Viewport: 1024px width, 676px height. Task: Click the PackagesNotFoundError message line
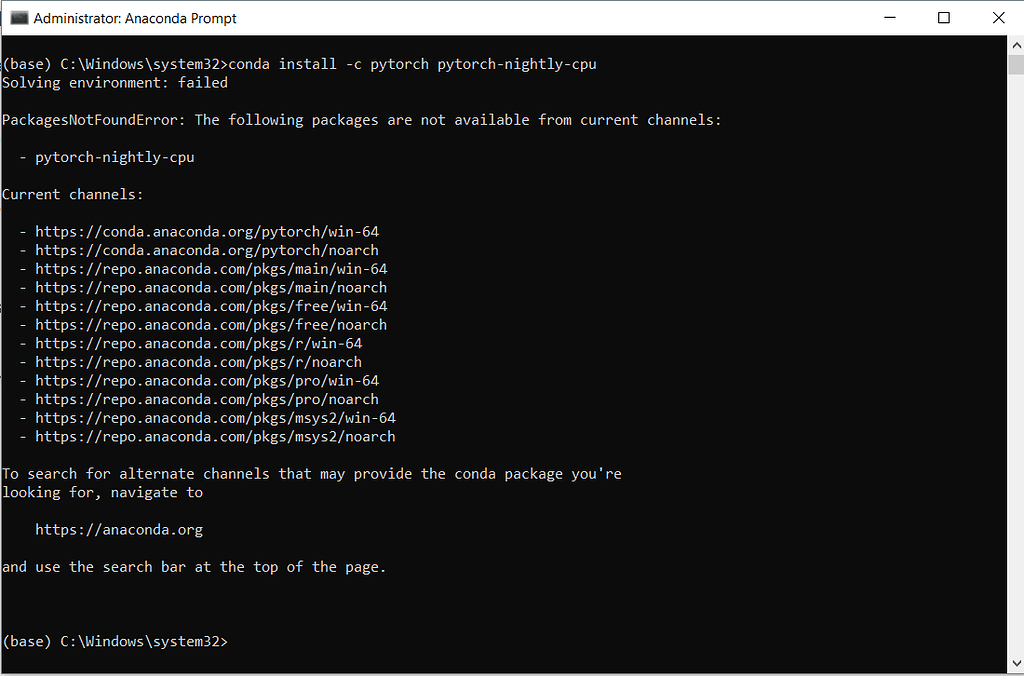pyautogui.click(x=361, y=120)
